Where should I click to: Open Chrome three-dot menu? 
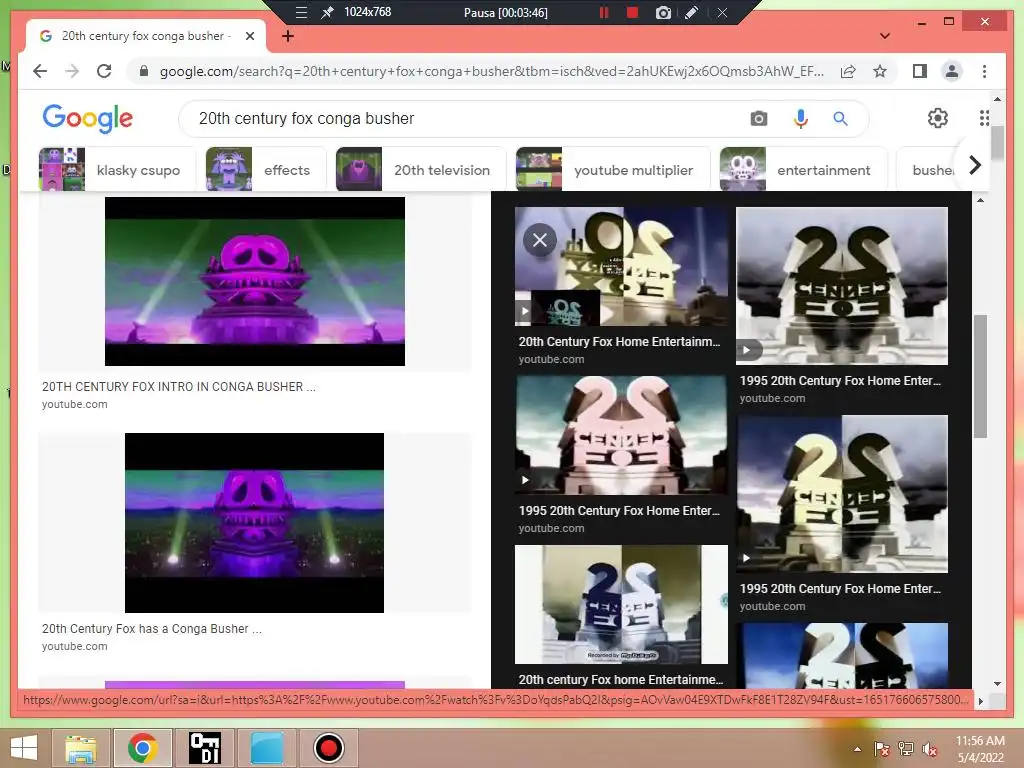(x=984, y=71)
